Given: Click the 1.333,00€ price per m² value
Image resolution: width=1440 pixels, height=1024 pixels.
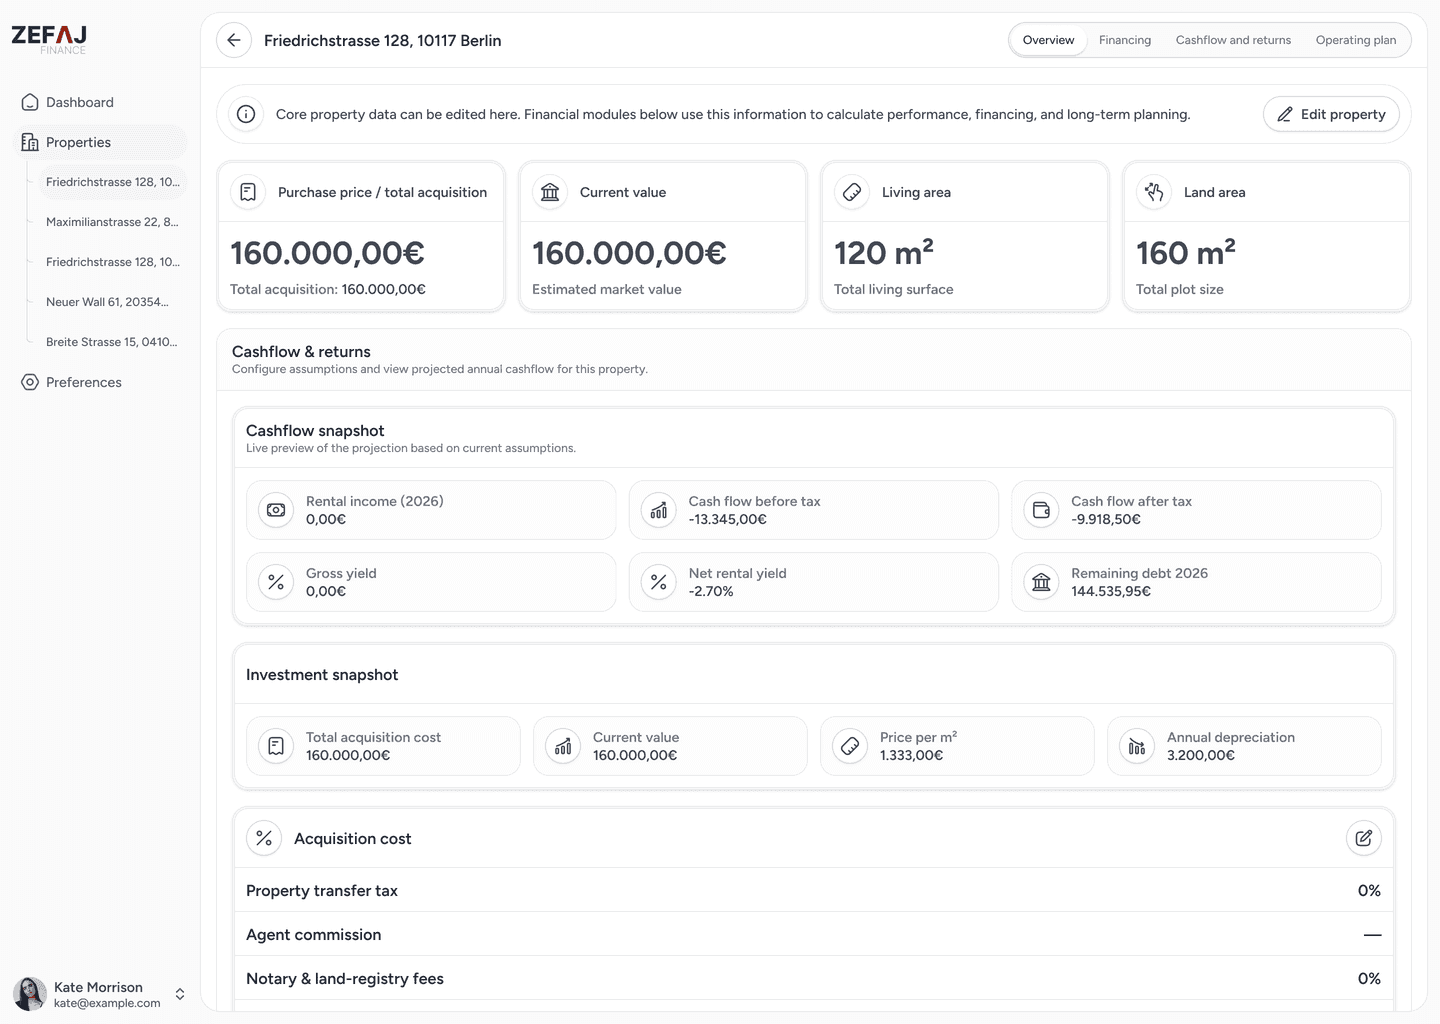Looking at the screenshot, I should pos(912,755).
